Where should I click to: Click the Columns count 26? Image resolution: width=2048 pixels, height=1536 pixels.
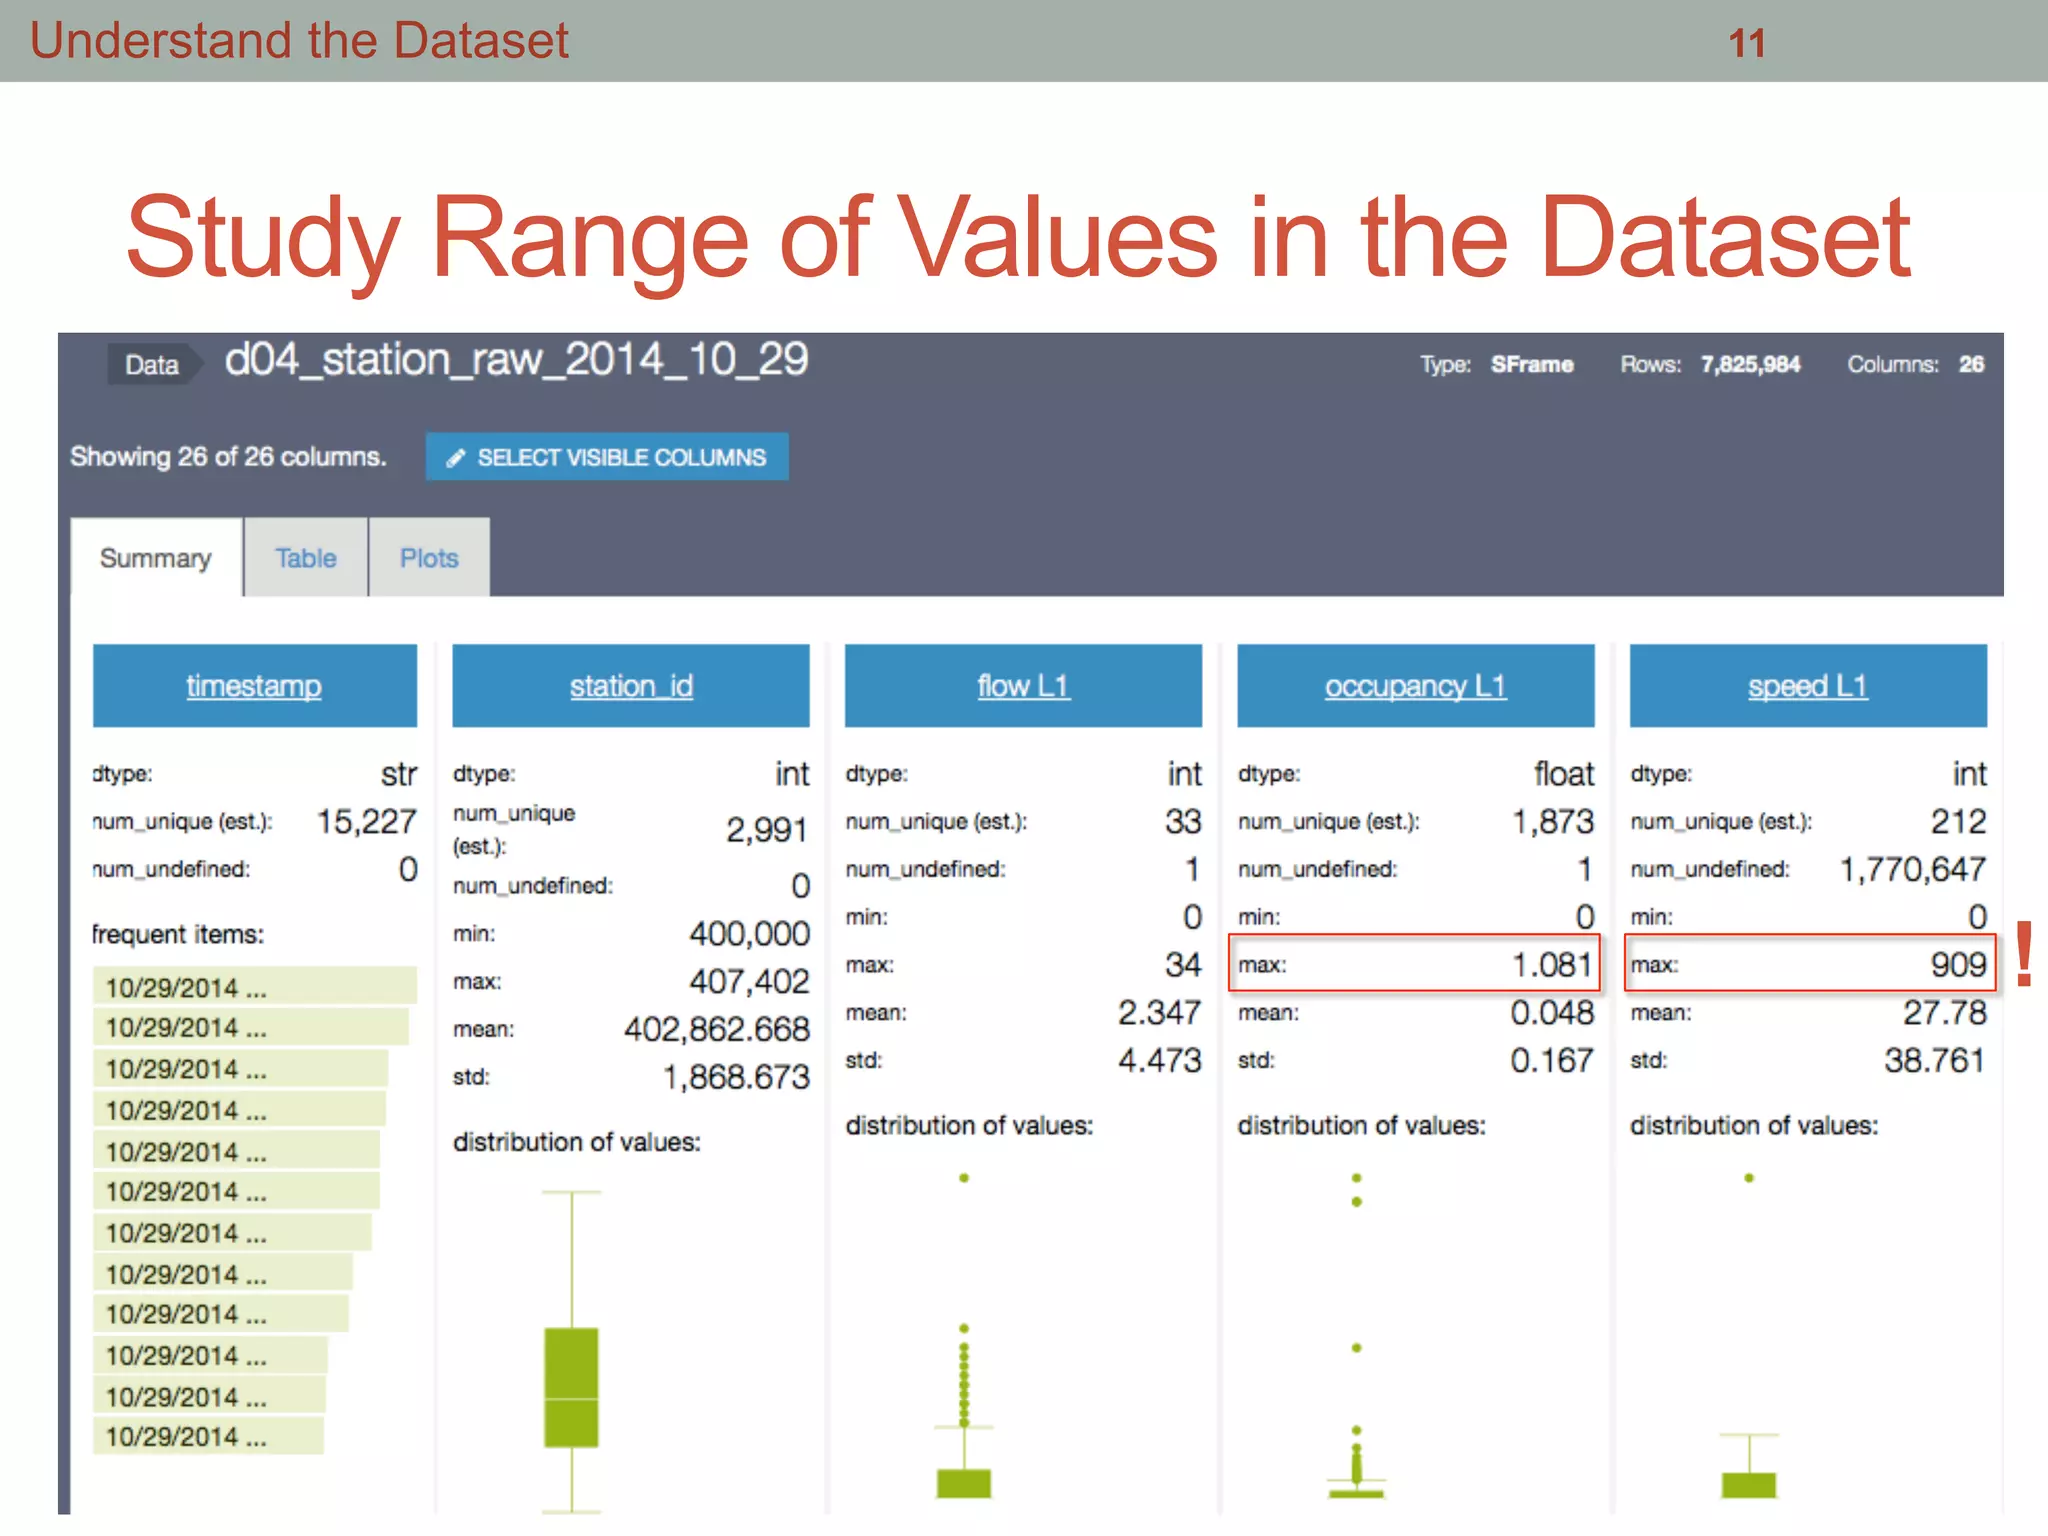coord(1971,364)
